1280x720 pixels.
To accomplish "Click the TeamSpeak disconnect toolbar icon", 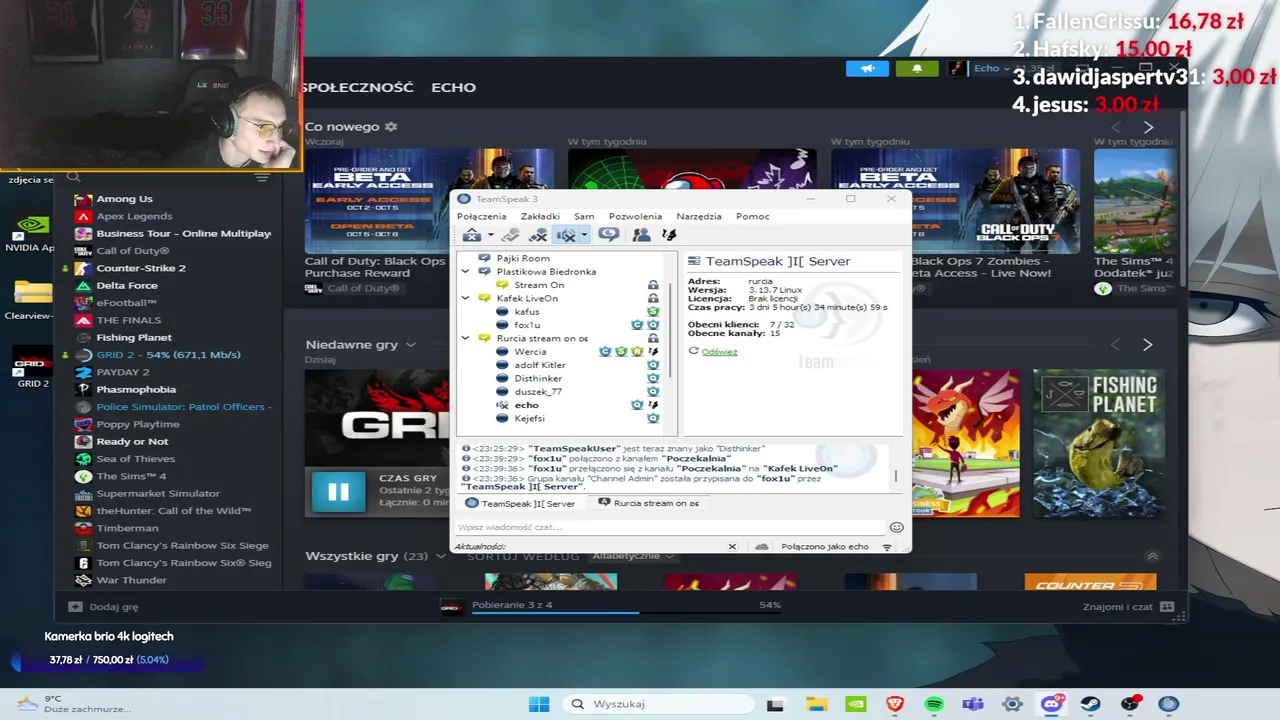I will [x=470, y=235].
